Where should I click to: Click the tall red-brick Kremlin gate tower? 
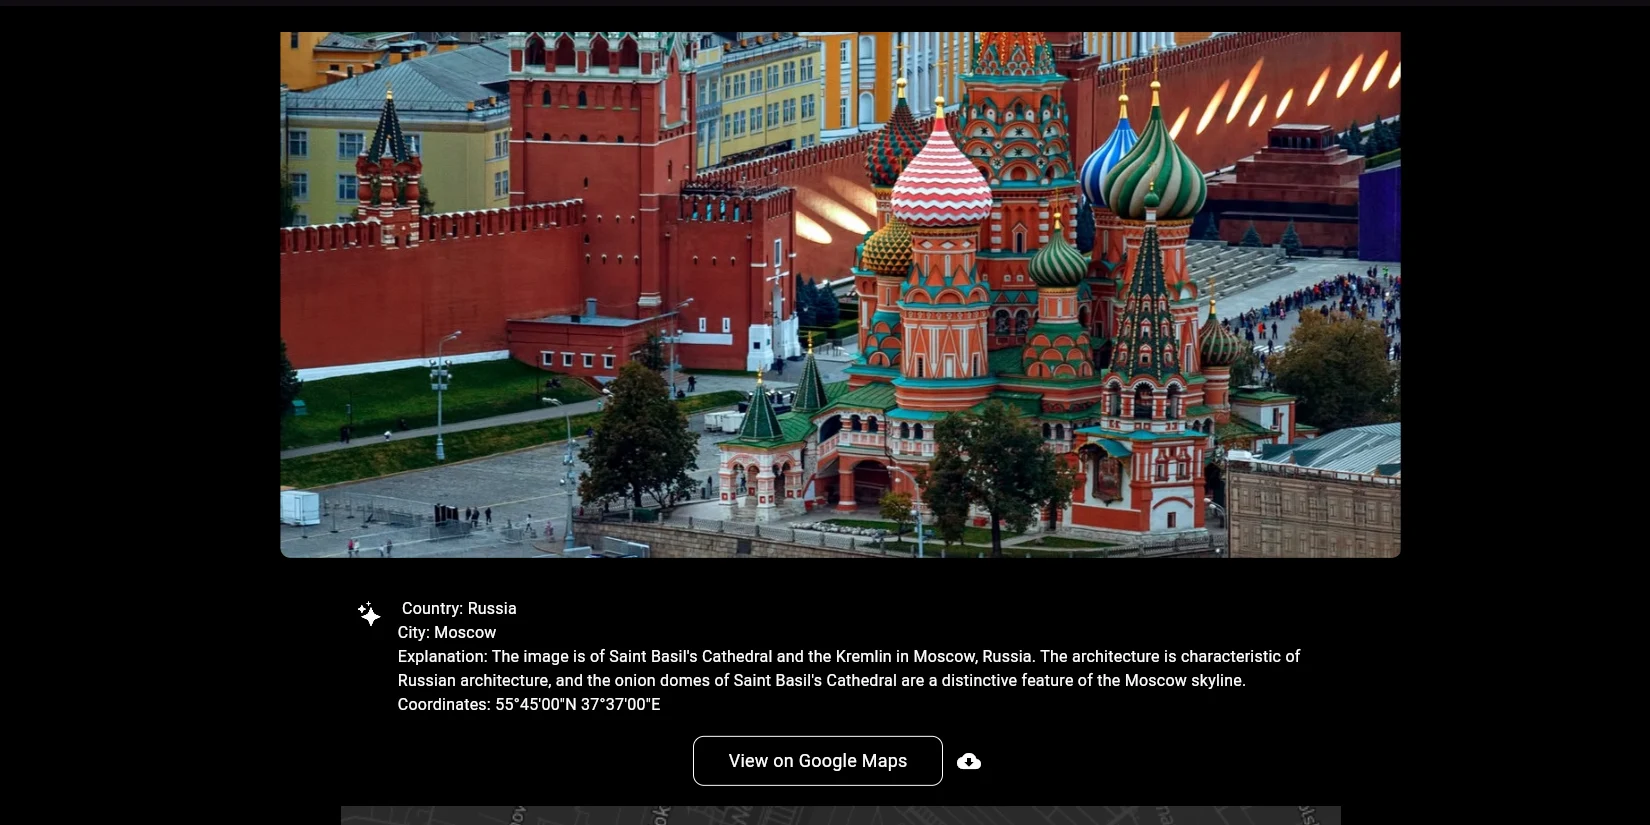(600, 150)
